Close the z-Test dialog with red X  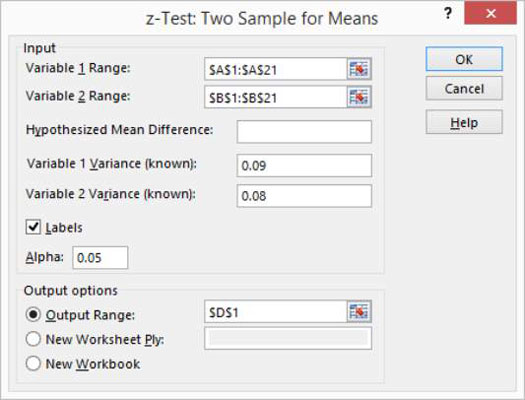click(491, 13)
